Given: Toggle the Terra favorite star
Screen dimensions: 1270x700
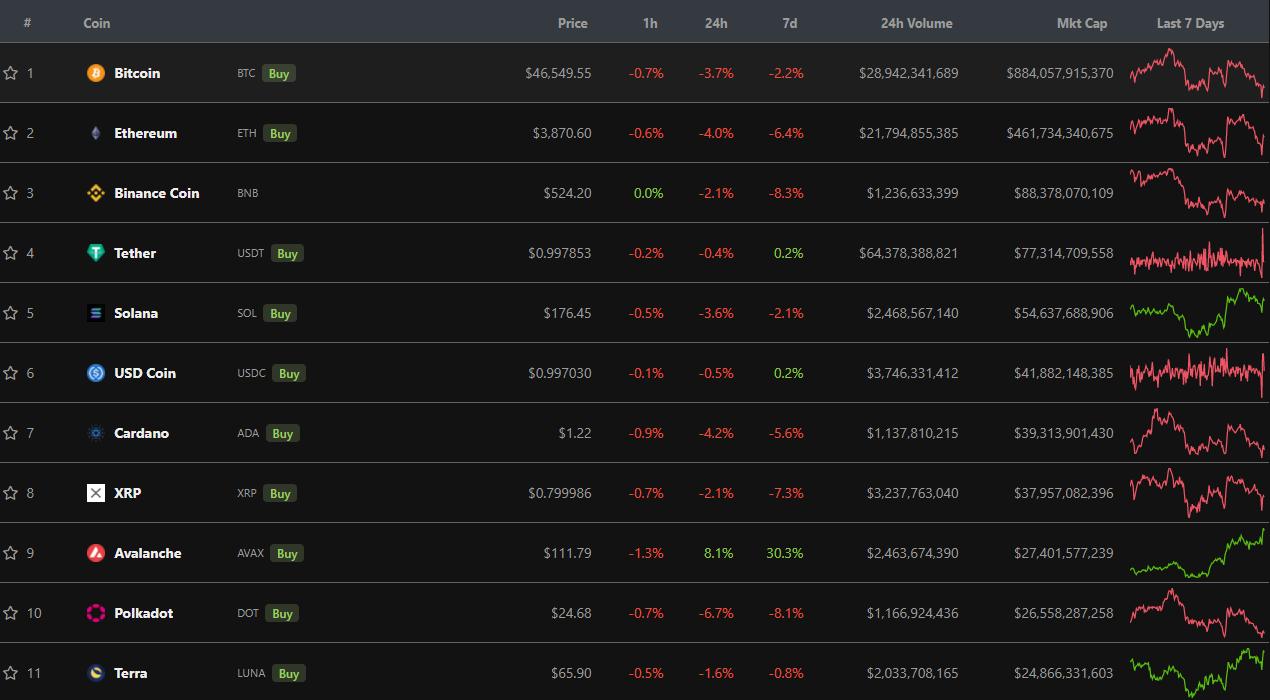Looking at the screenshot, I should click(10, 673).
